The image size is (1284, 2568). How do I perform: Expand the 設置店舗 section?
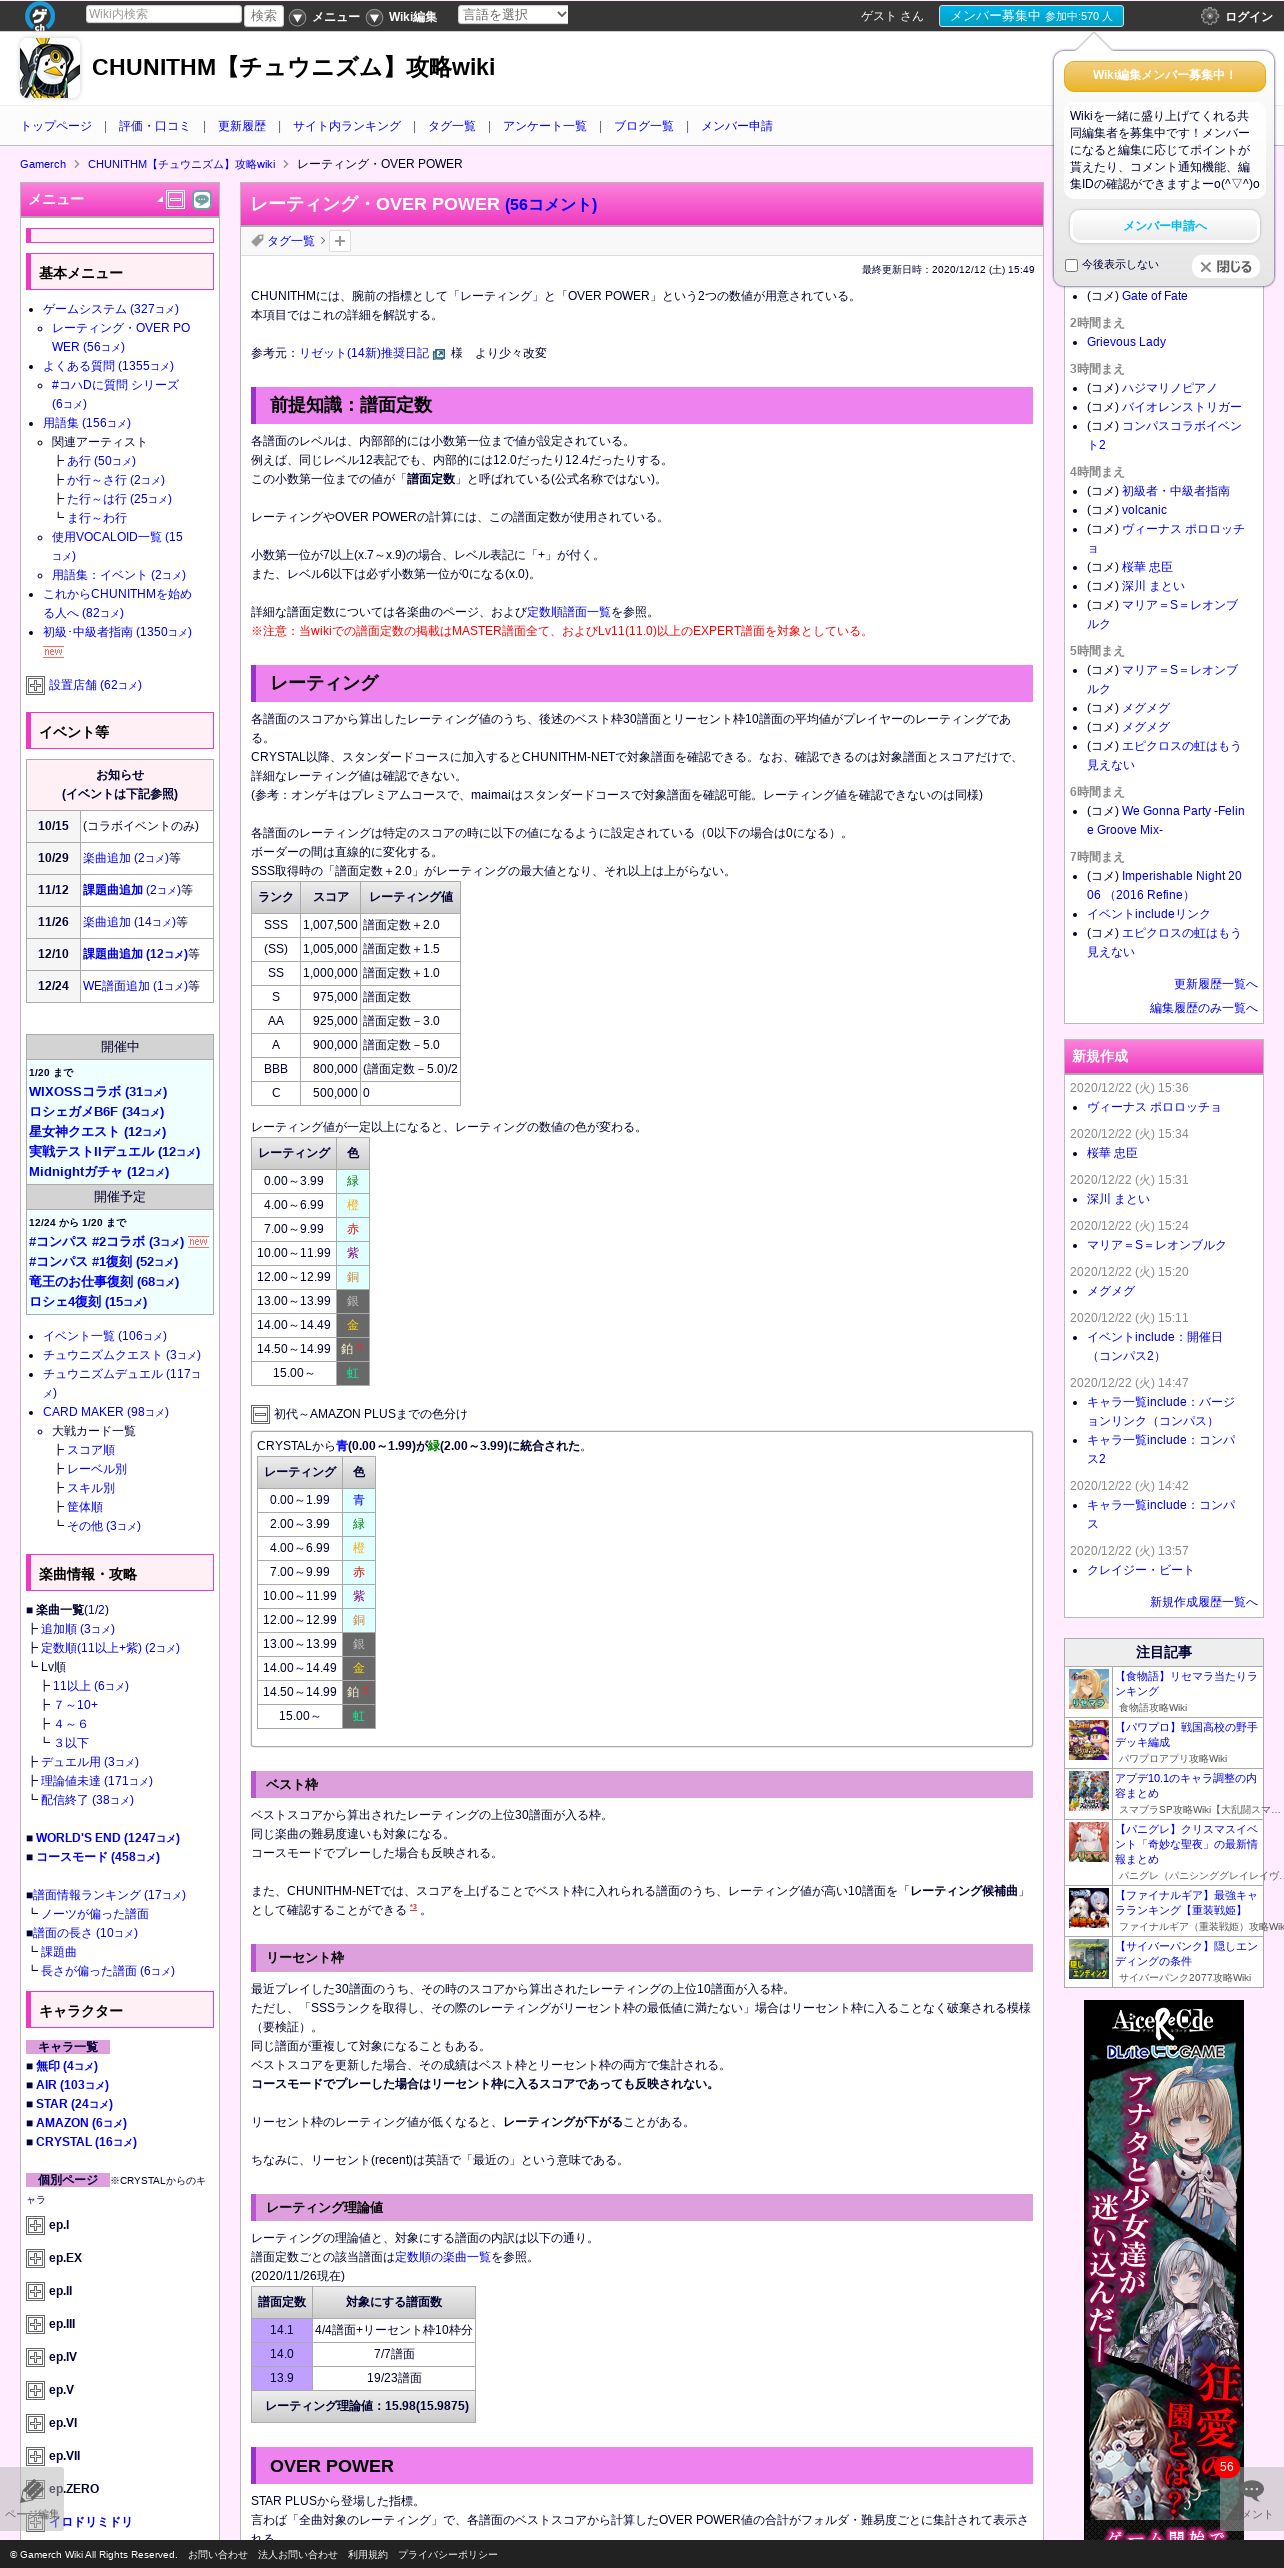(x=35, y=685)
